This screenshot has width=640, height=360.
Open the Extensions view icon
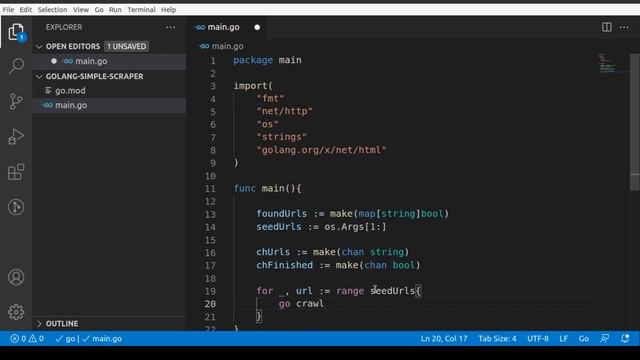coord(16,172)
